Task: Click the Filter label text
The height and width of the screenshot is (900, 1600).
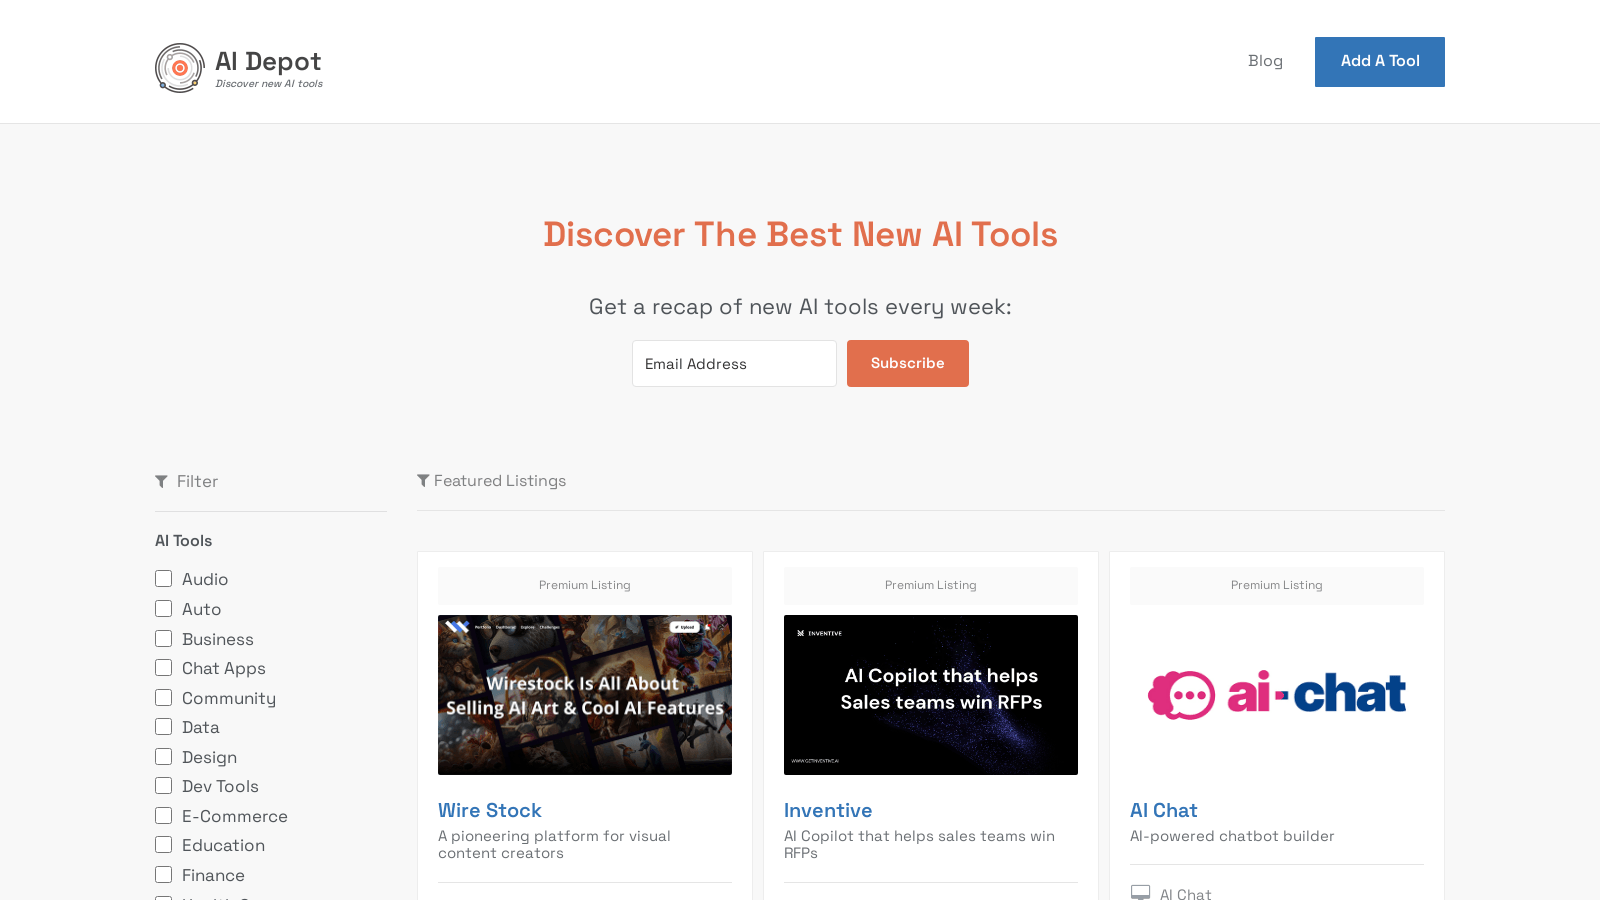Action: 197,482
